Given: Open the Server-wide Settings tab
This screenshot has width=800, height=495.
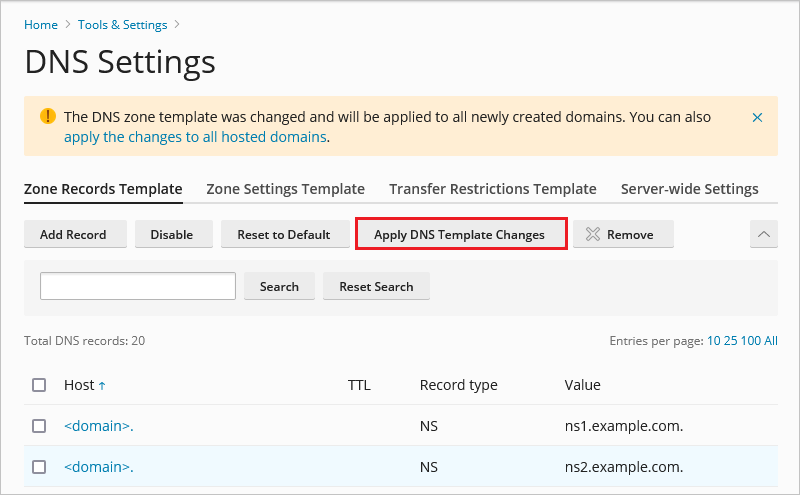Looking at the screenshot, I should click(689, 189).
